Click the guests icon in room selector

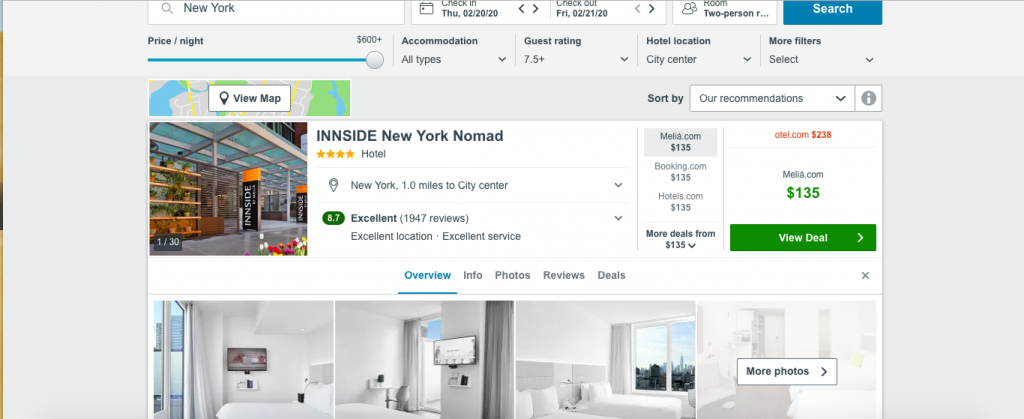tap(690, 8)
